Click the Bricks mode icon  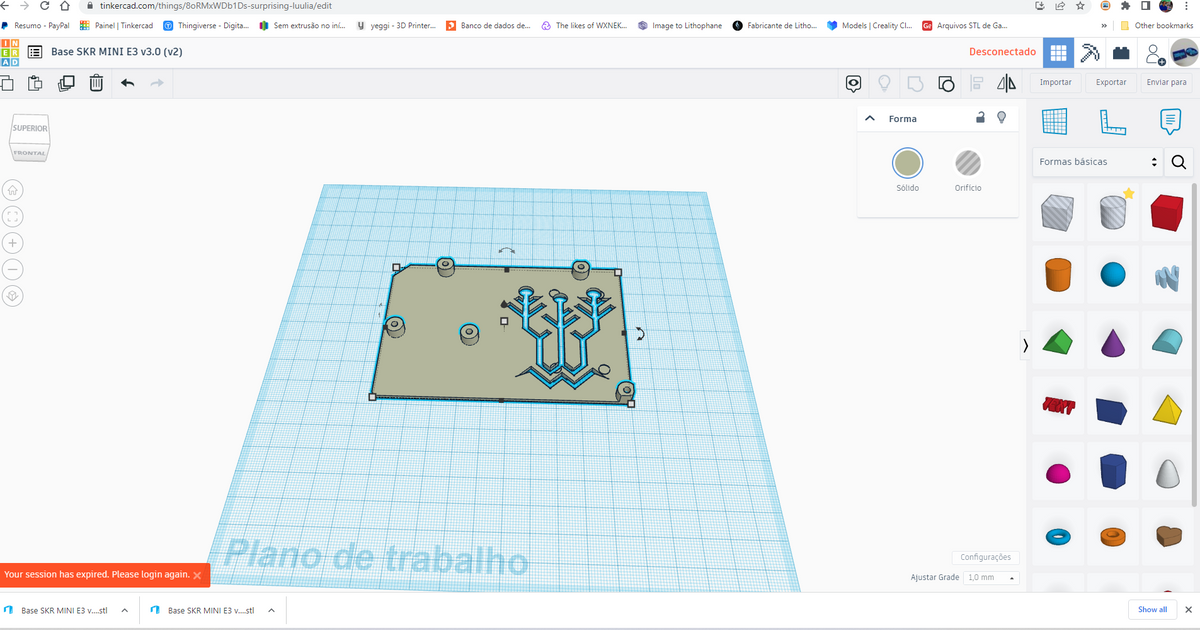pos(1121,52)
